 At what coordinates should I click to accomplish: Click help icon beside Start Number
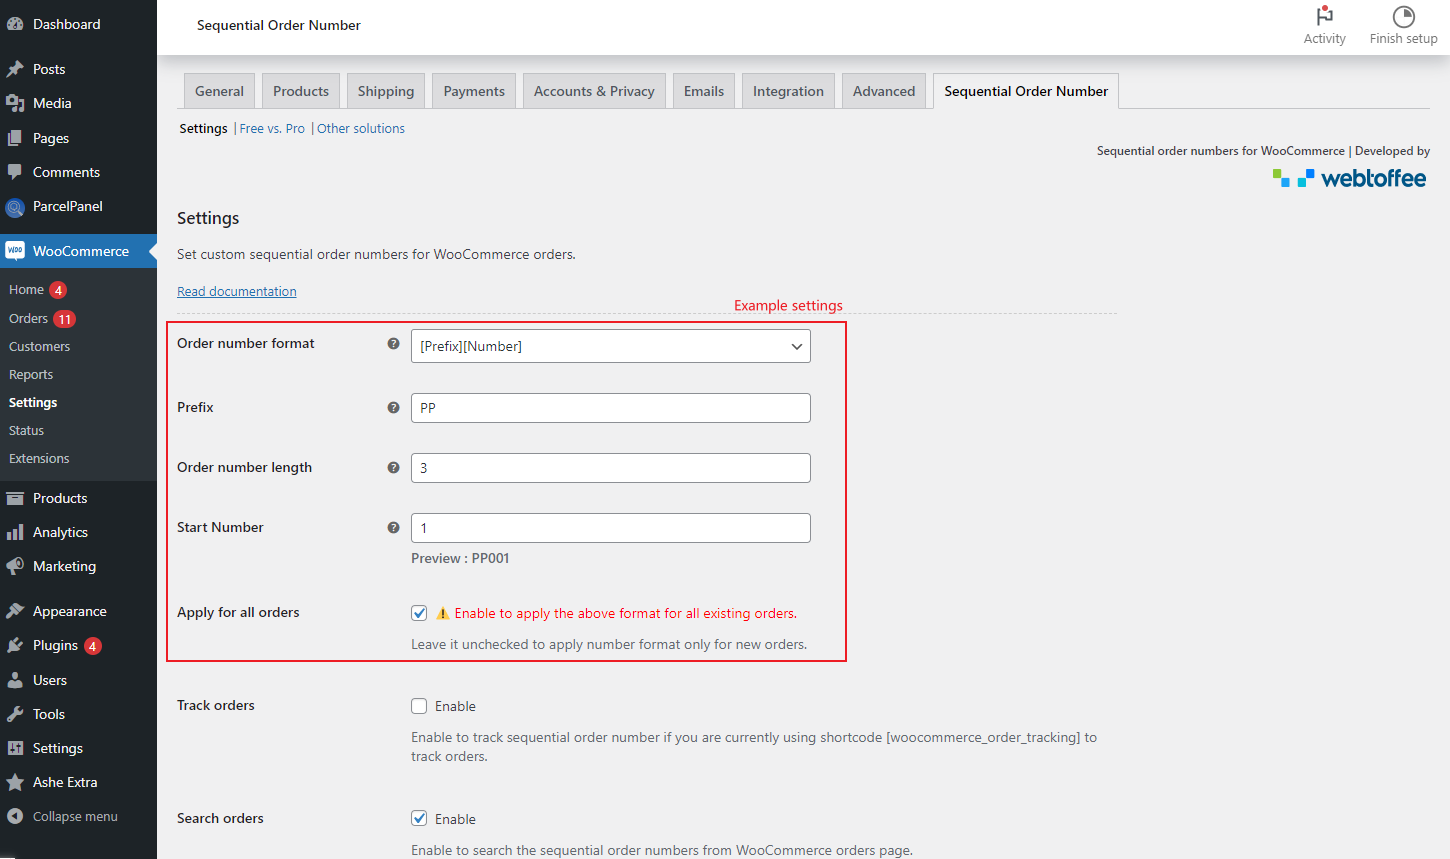[x=393, y=527]
